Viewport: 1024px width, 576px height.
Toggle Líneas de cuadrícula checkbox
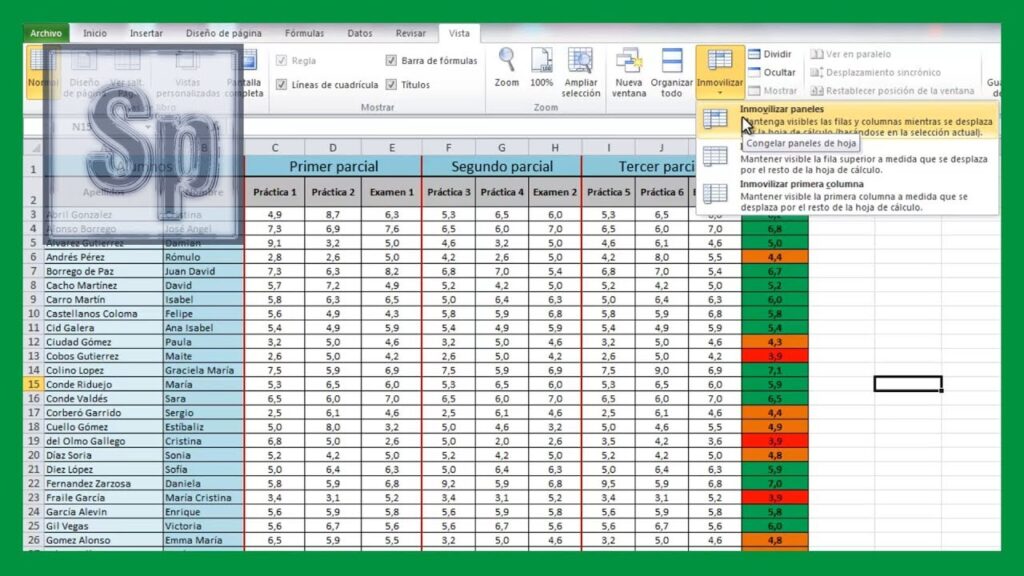280,85
